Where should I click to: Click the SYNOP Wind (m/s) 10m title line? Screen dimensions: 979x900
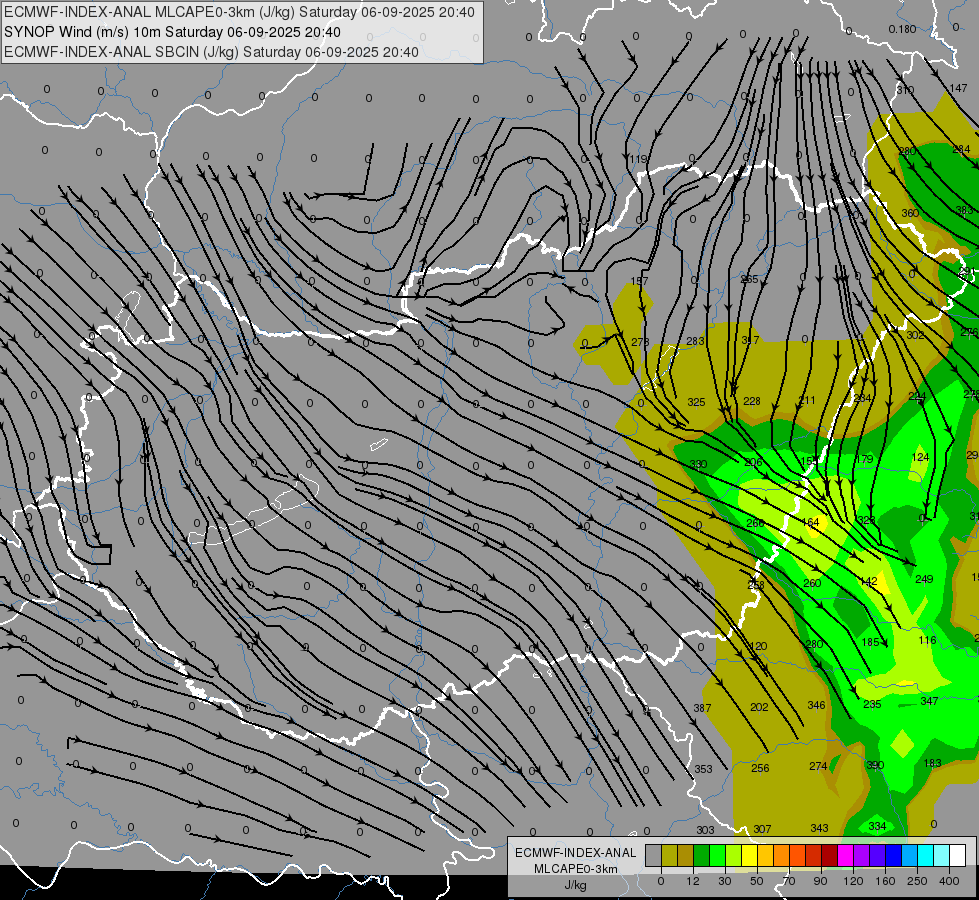point(172,32)
